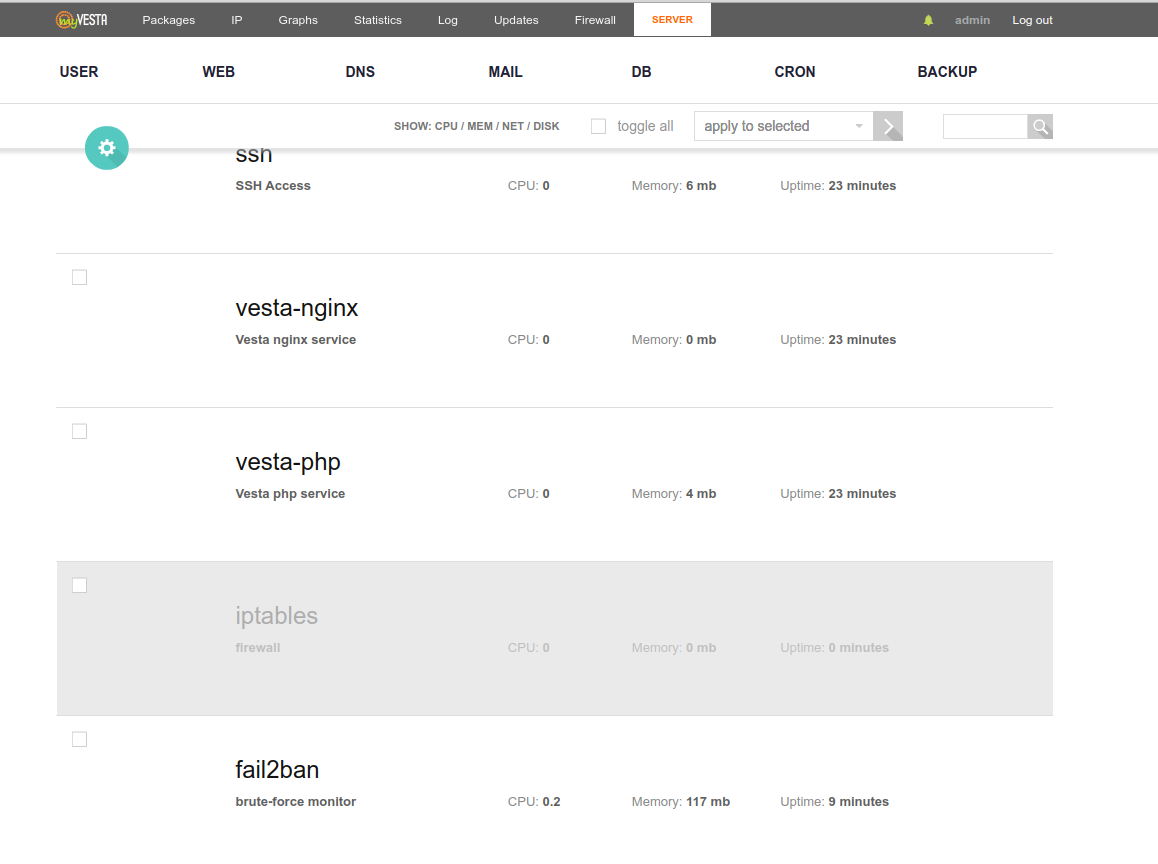Go to the DNS section
Image resolution: width=1158 pixels, height=864 pixels.
360,72
